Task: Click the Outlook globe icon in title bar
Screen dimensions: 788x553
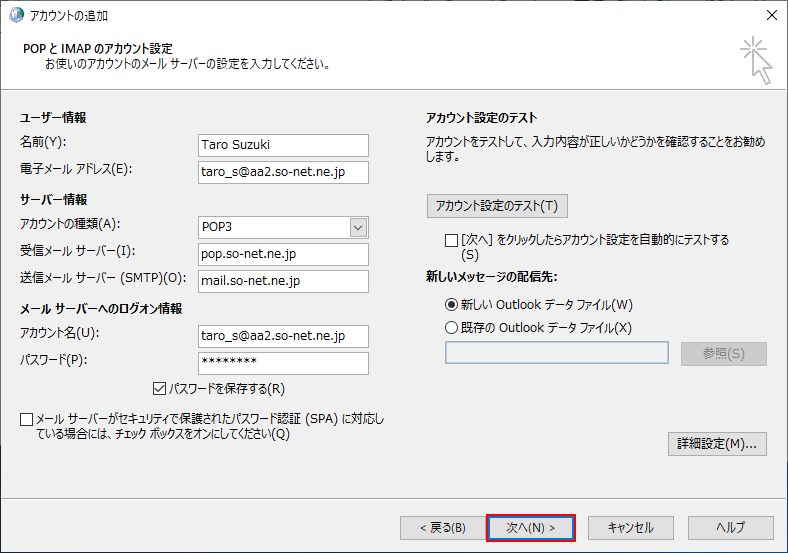Action: (17, 16)
